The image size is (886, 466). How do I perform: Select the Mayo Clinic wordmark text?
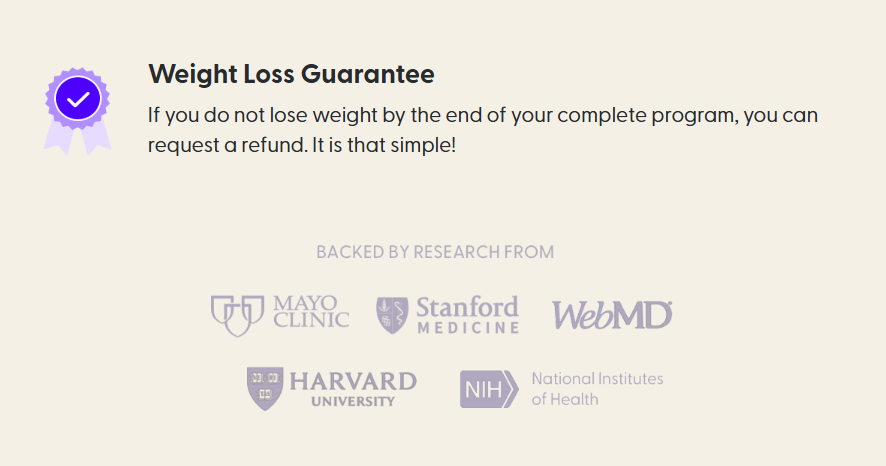coord(311,311)
